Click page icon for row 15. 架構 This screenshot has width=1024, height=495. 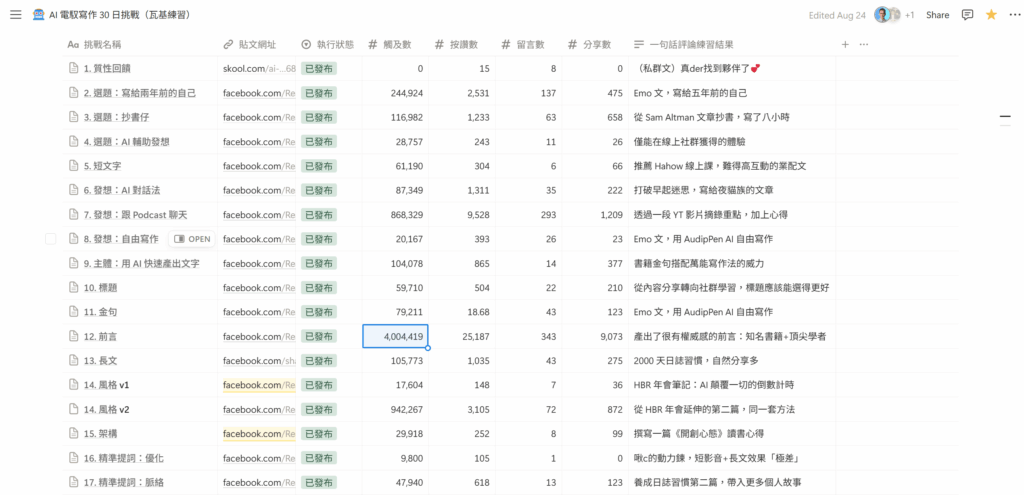pos(74,434)
